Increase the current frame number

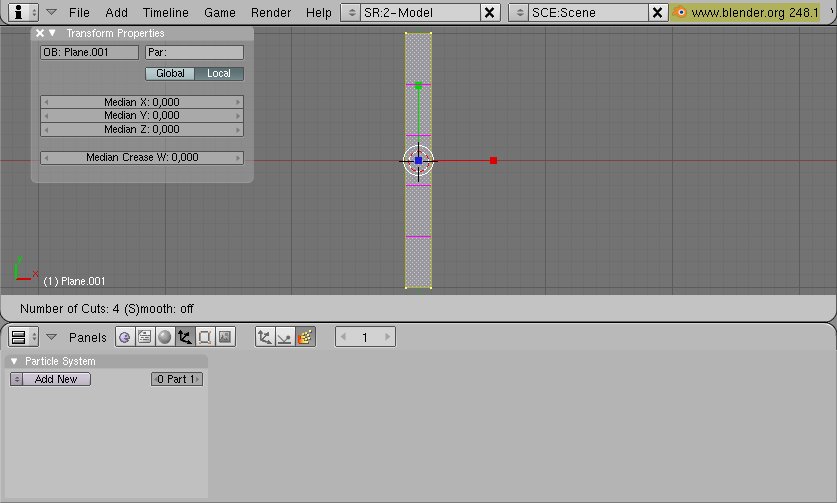pyautogui.click(x=388, y=337)
